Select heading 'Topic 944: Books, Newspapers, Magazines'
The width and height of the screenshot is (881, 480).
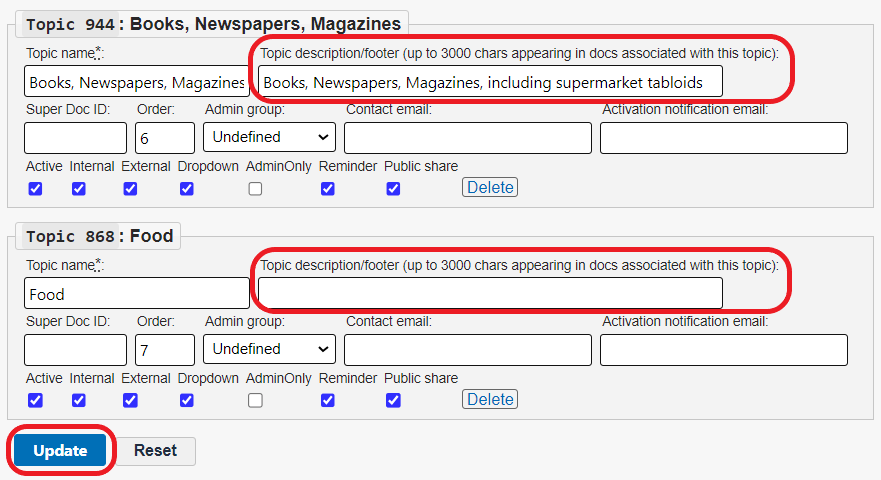click(214, 24)
